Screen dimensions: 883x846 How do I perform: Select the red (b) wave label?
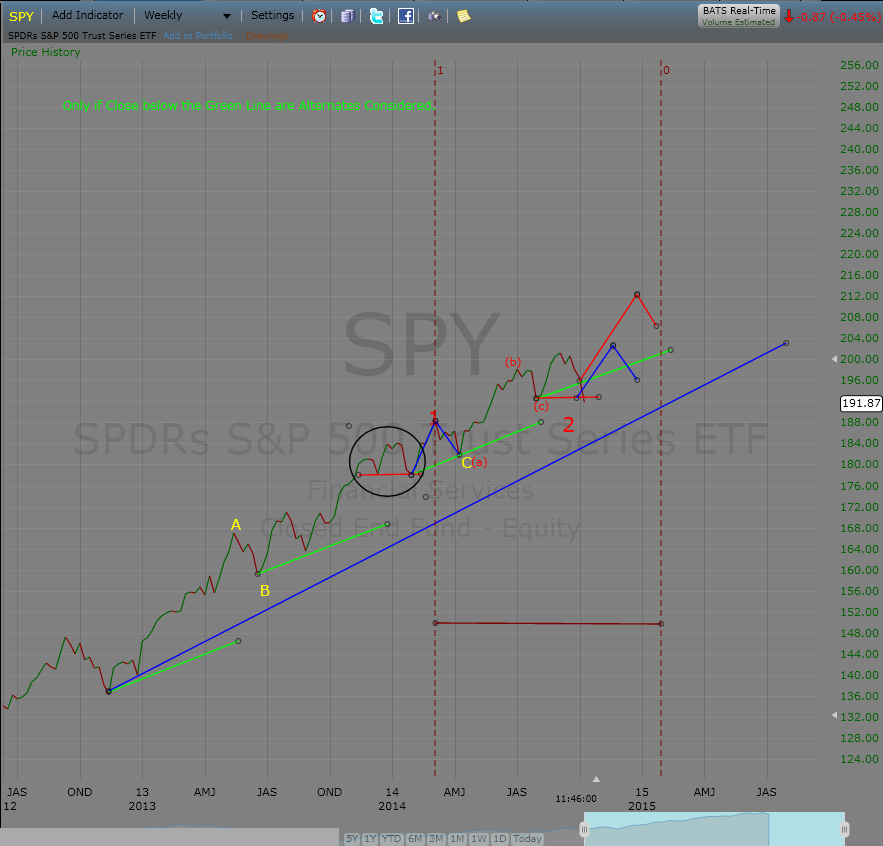pyautogui.click(x=512, y=362)
